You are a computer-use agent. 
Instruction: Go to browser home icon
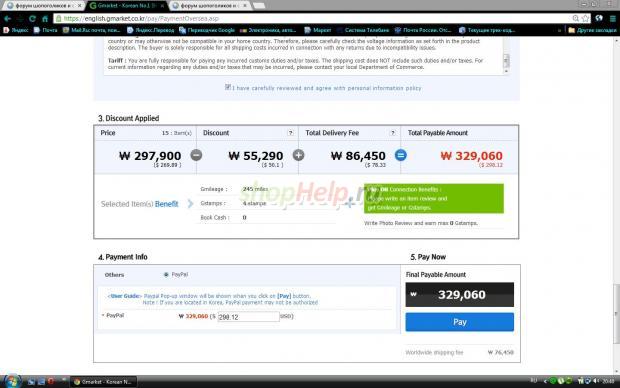(45, 19)
